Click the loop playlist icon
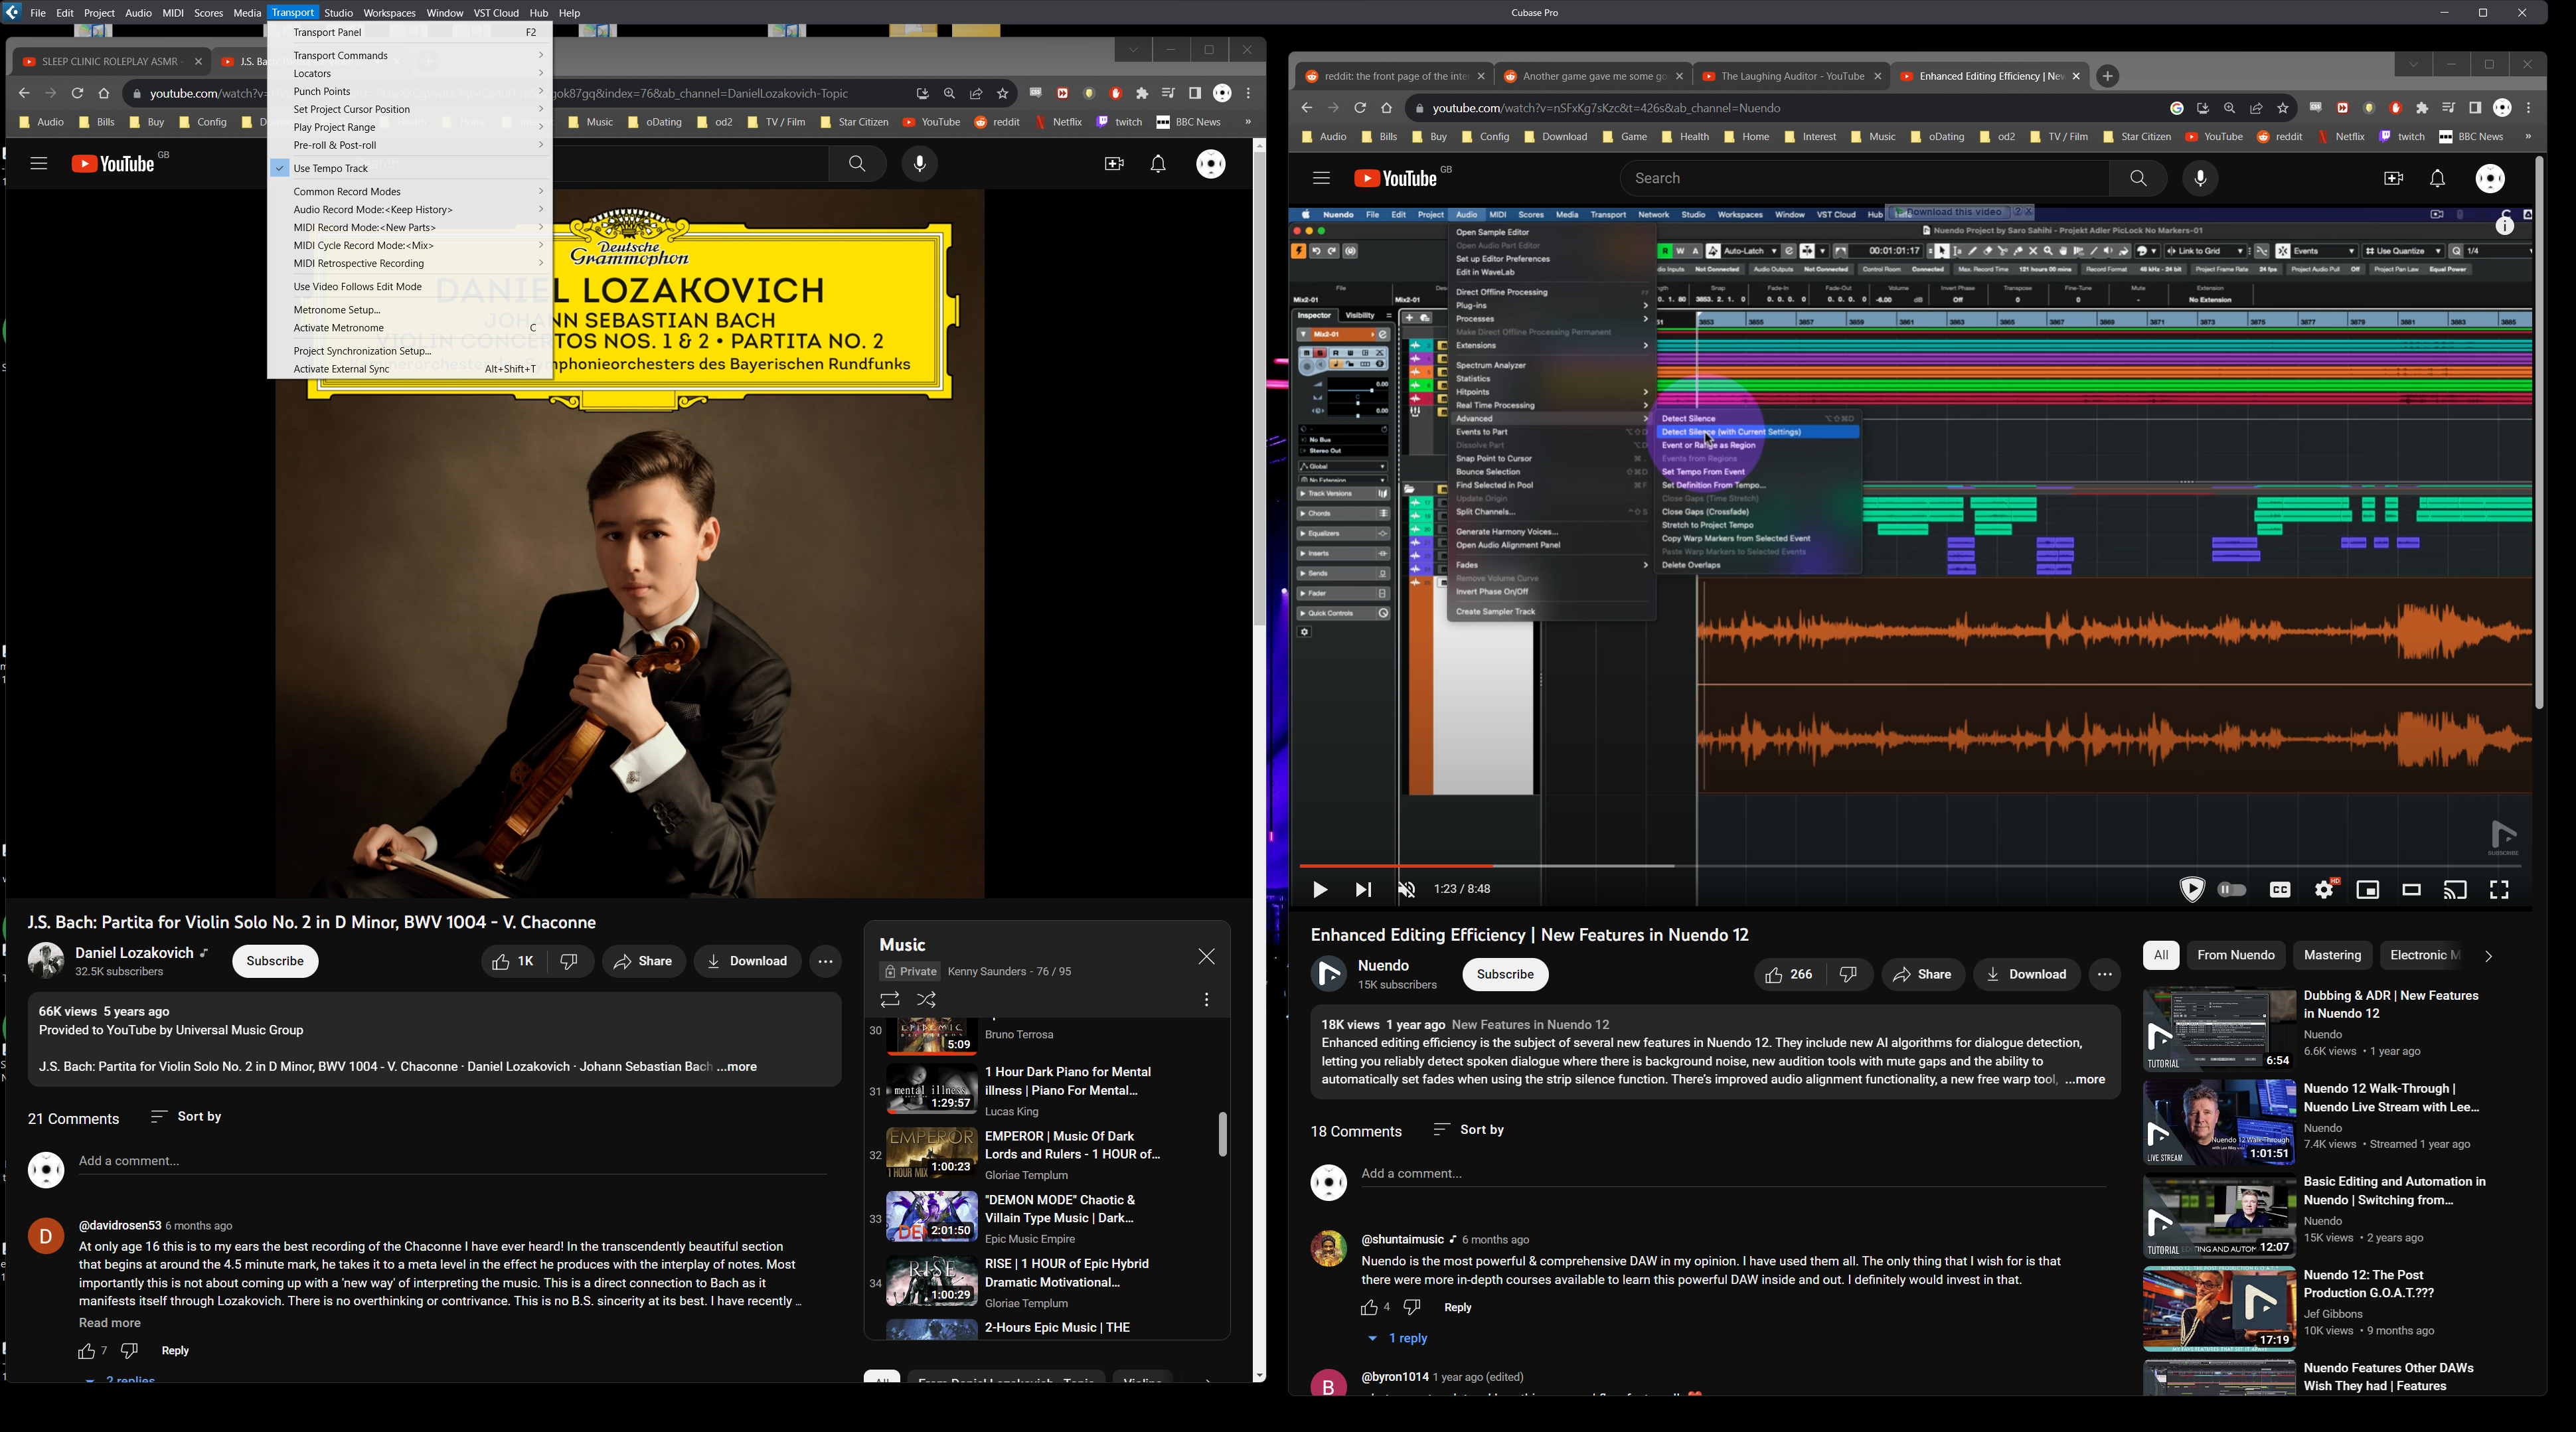 coord(889,1000)
